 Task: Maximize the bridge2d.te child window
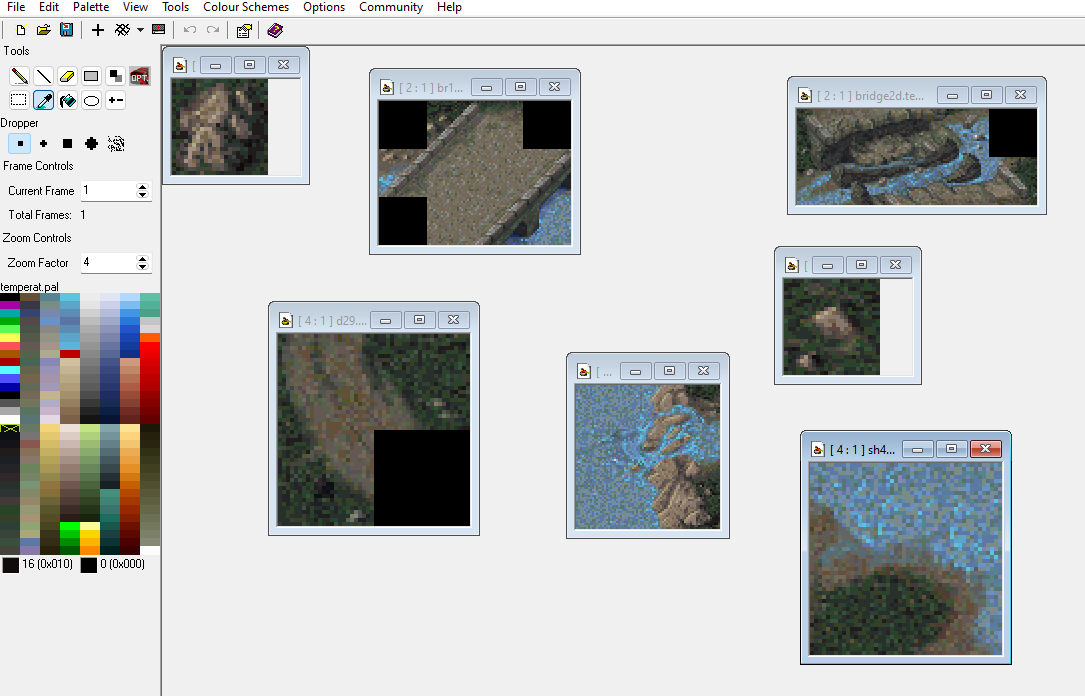click(x=987, y=95)
